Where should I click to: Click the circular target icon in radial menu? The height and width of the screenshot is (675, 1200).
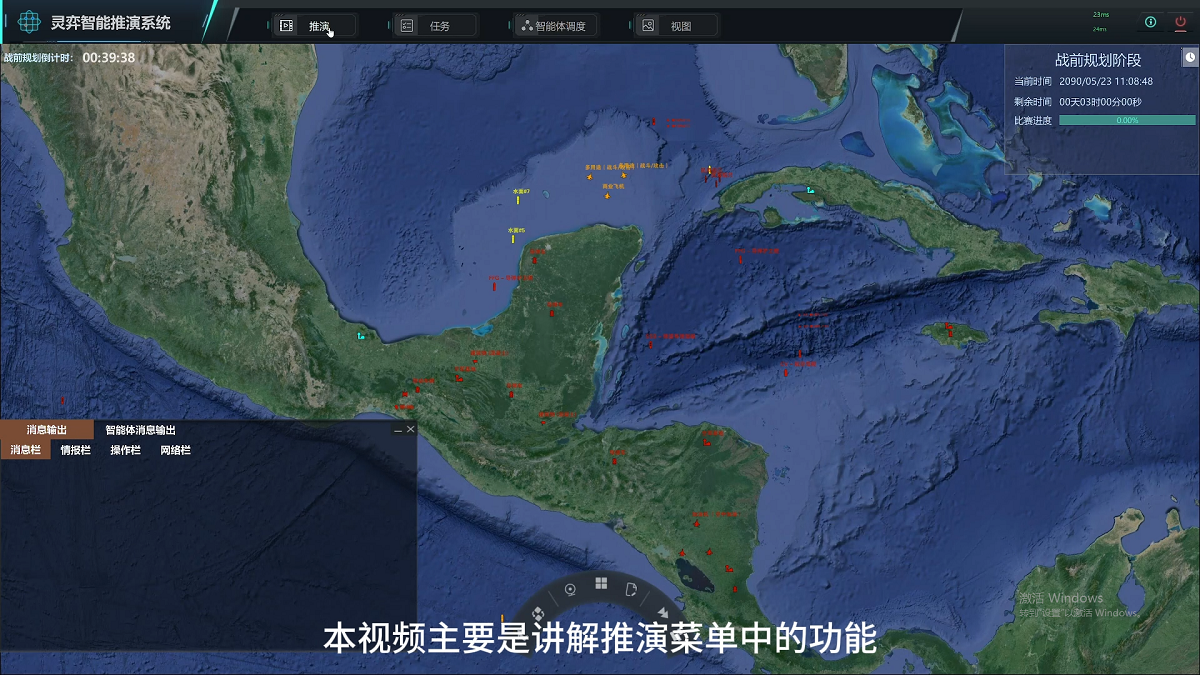click(570, 589)
